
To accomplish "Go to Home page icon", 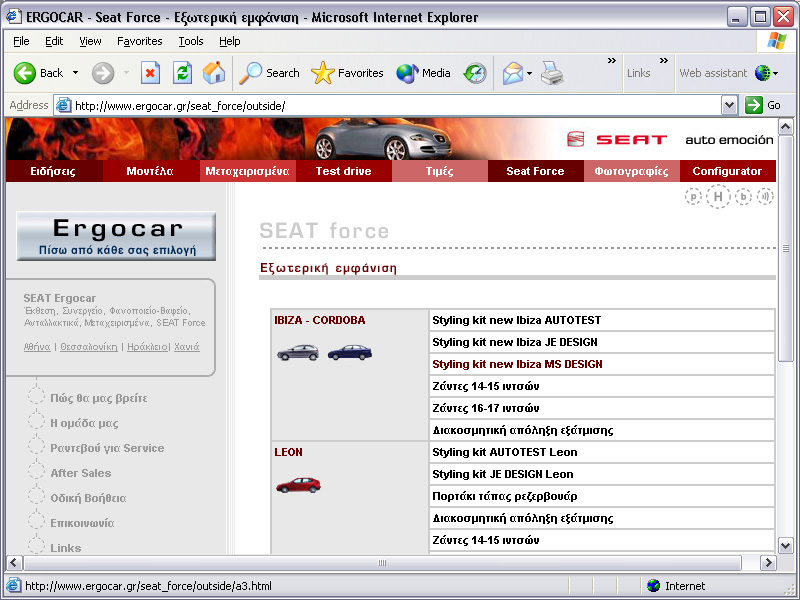I will coord(214,73).
